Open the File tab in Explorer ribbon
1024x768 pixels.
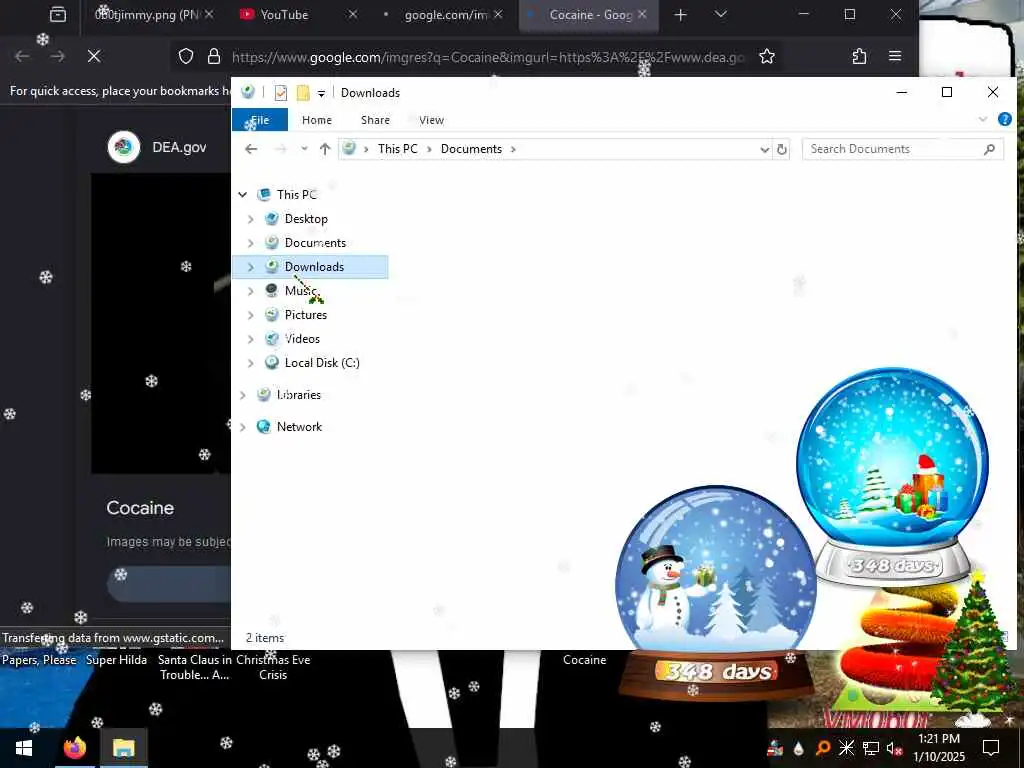click(x=260, y=120)
